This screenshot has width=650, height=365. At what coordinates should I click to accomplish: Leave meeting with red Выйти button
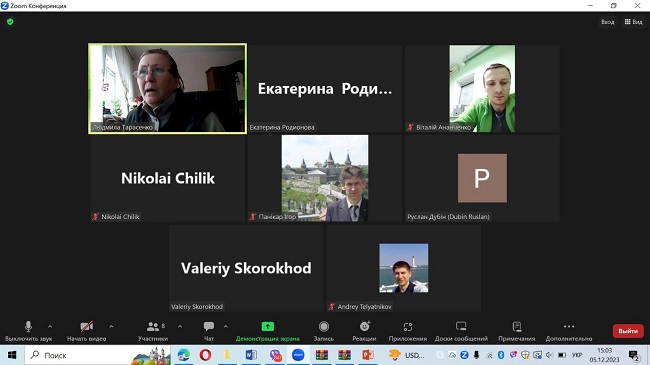628,331
